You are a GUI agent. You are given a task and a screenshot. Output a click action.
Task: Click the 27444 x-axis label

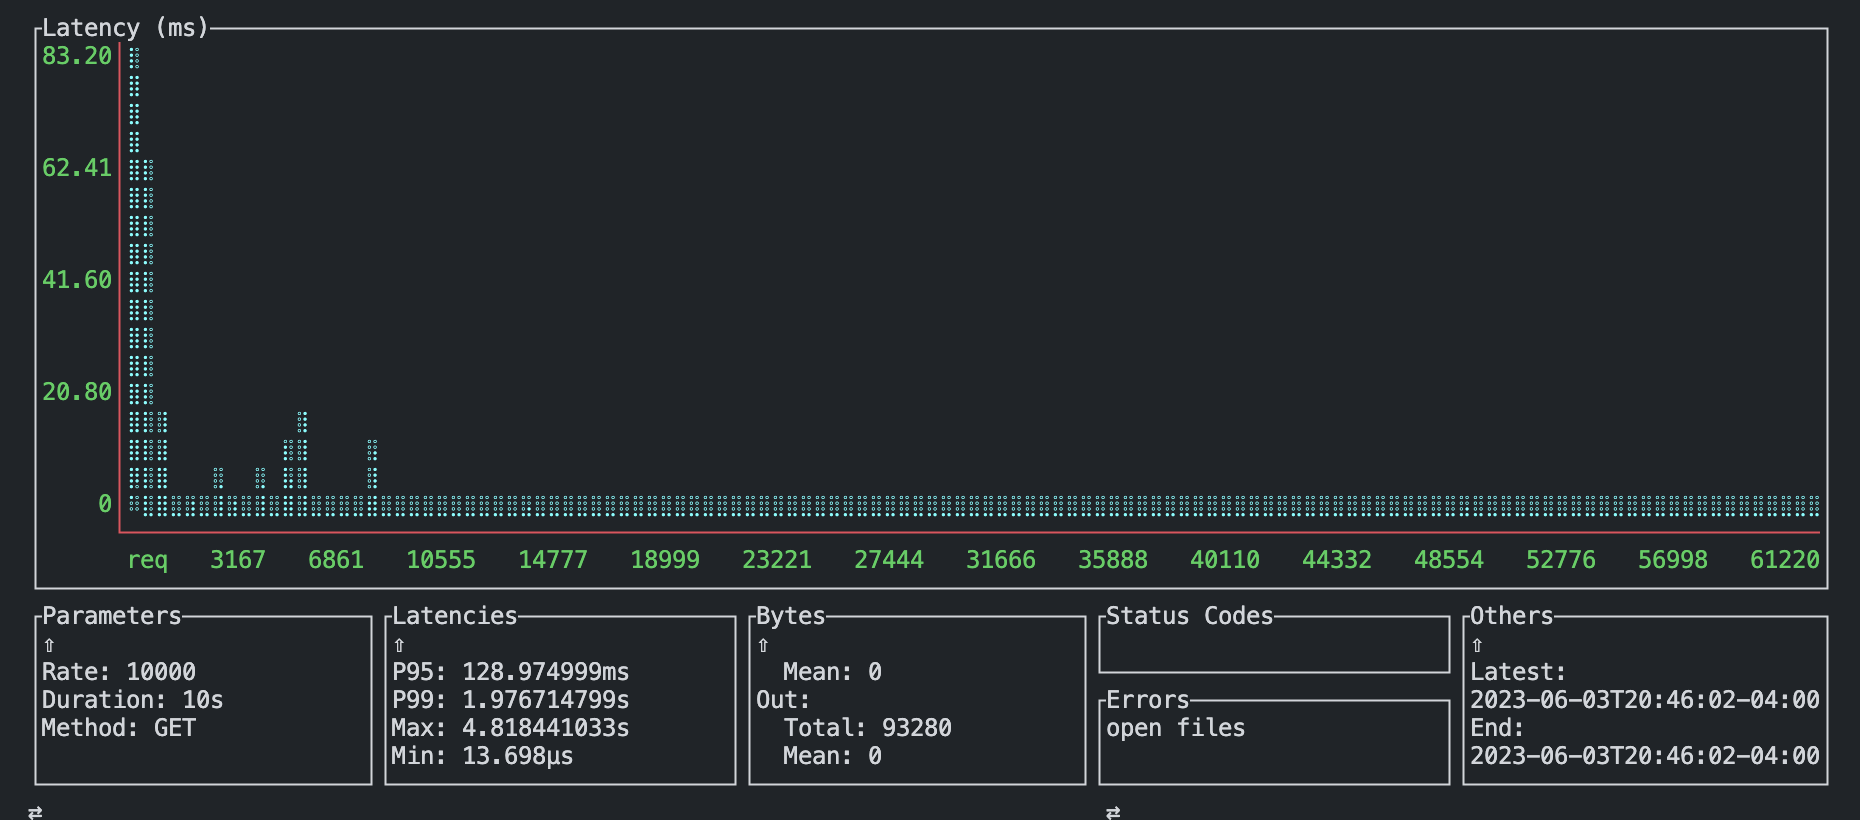pyautogui.click(x=889, y=560)
